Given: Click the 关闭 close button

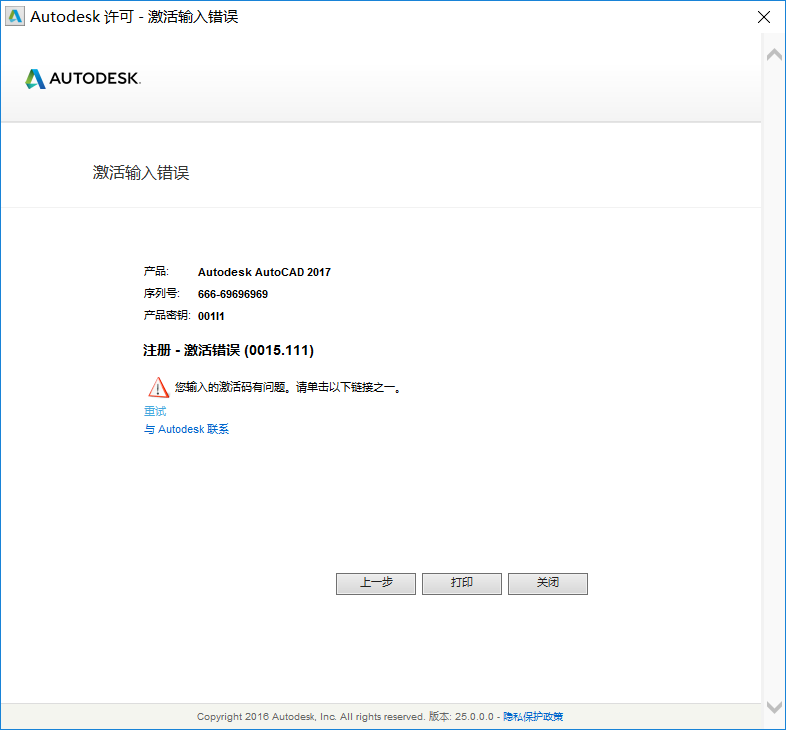Looking at the screenshot, I should (548, 584).
